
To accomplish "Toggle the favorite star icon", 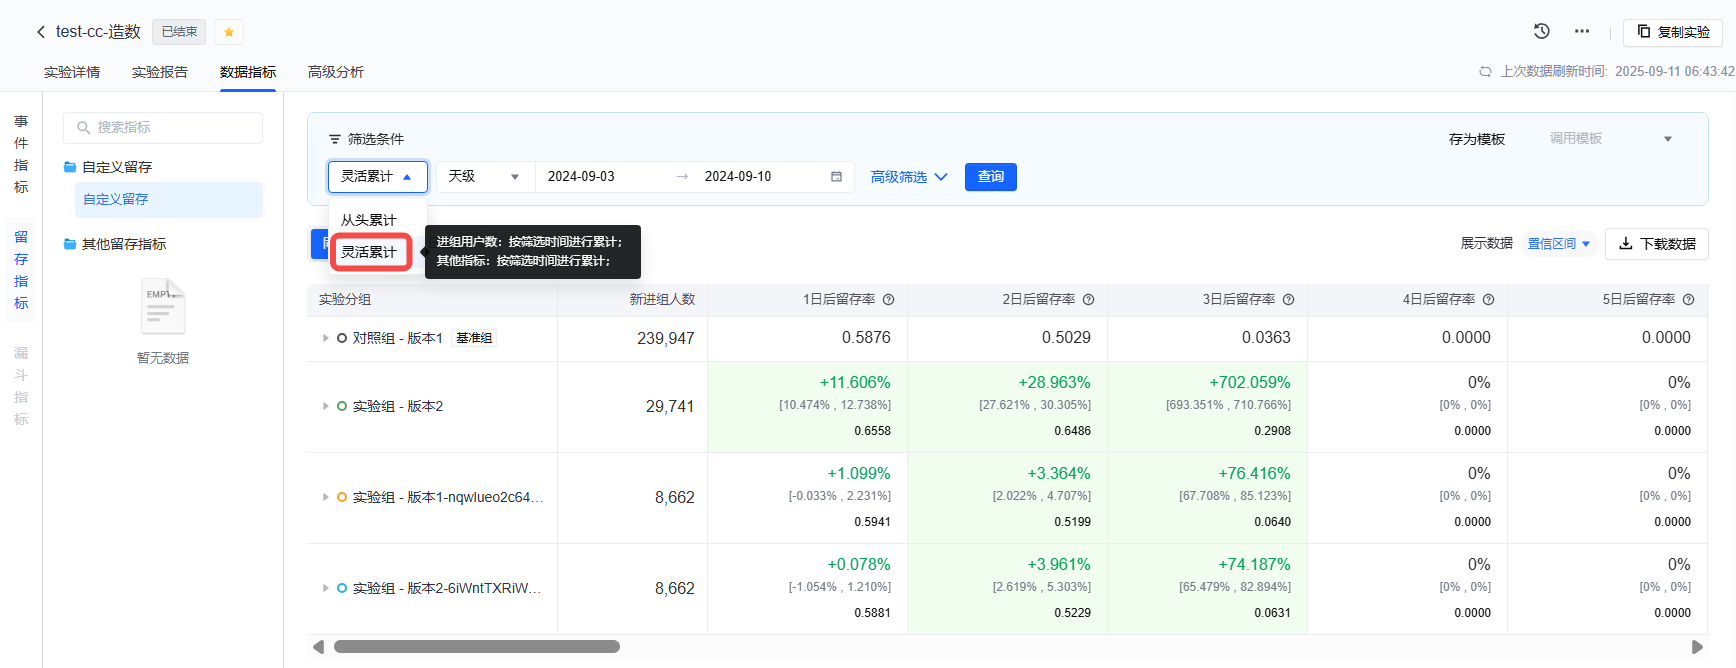I will click(229, 32).
